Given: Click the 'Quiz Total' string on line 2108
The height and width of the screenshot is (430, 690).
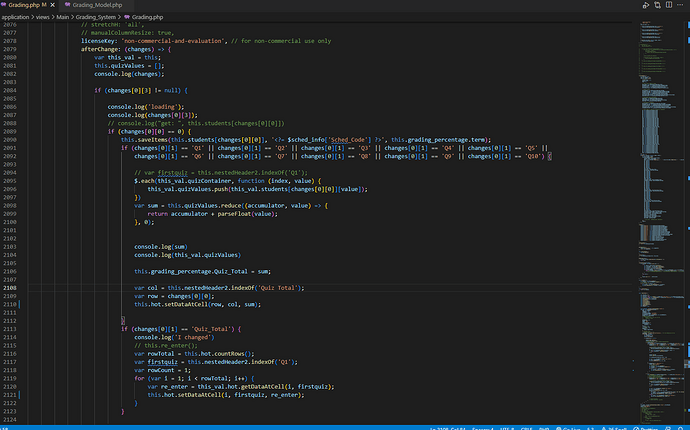Looking at the screenshot, I should (278, 288).
